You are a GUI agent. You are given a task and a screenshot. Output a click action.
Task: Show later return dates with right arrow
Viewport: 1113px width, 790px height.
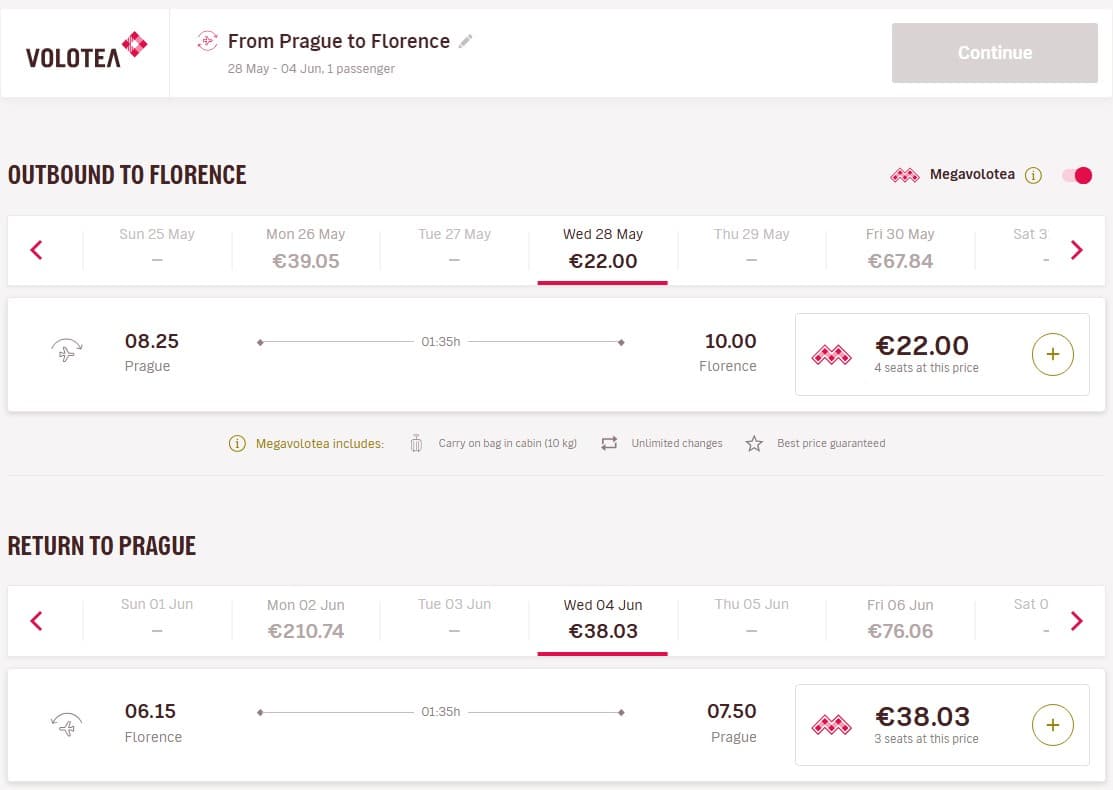coord(1076,621)
